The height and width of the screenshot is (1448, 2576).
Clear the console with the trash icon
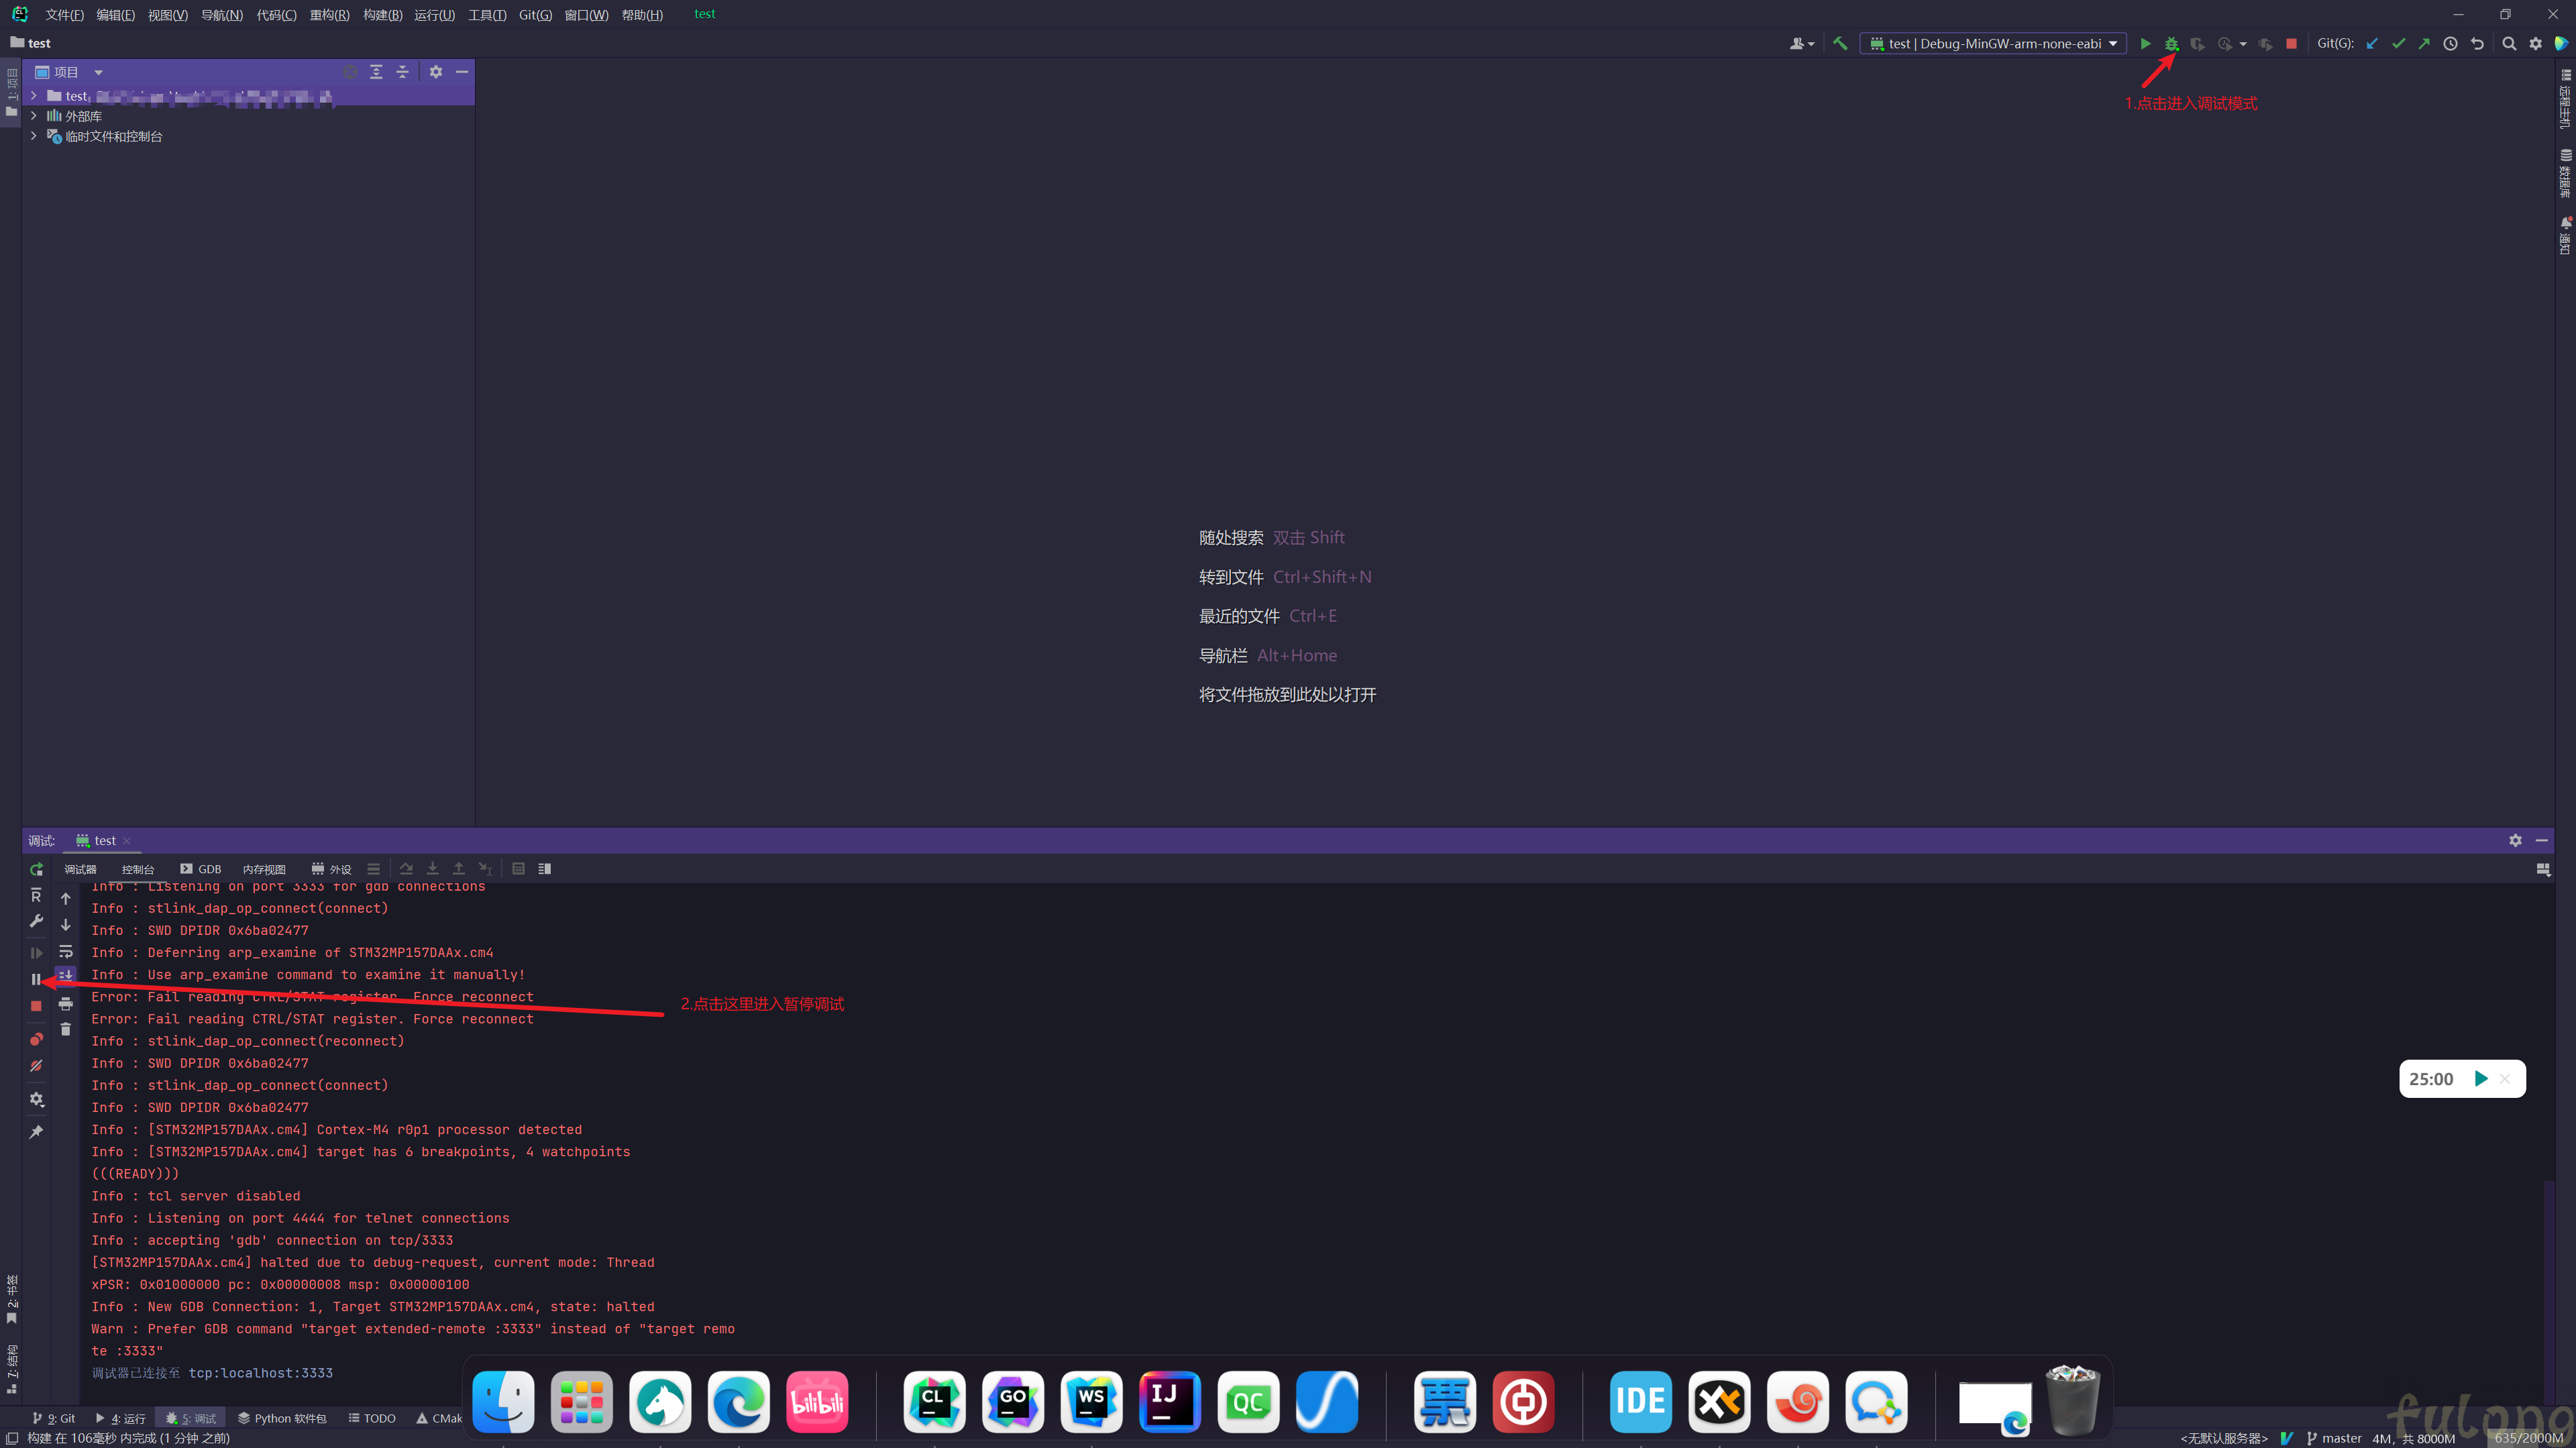[66, 1029]
